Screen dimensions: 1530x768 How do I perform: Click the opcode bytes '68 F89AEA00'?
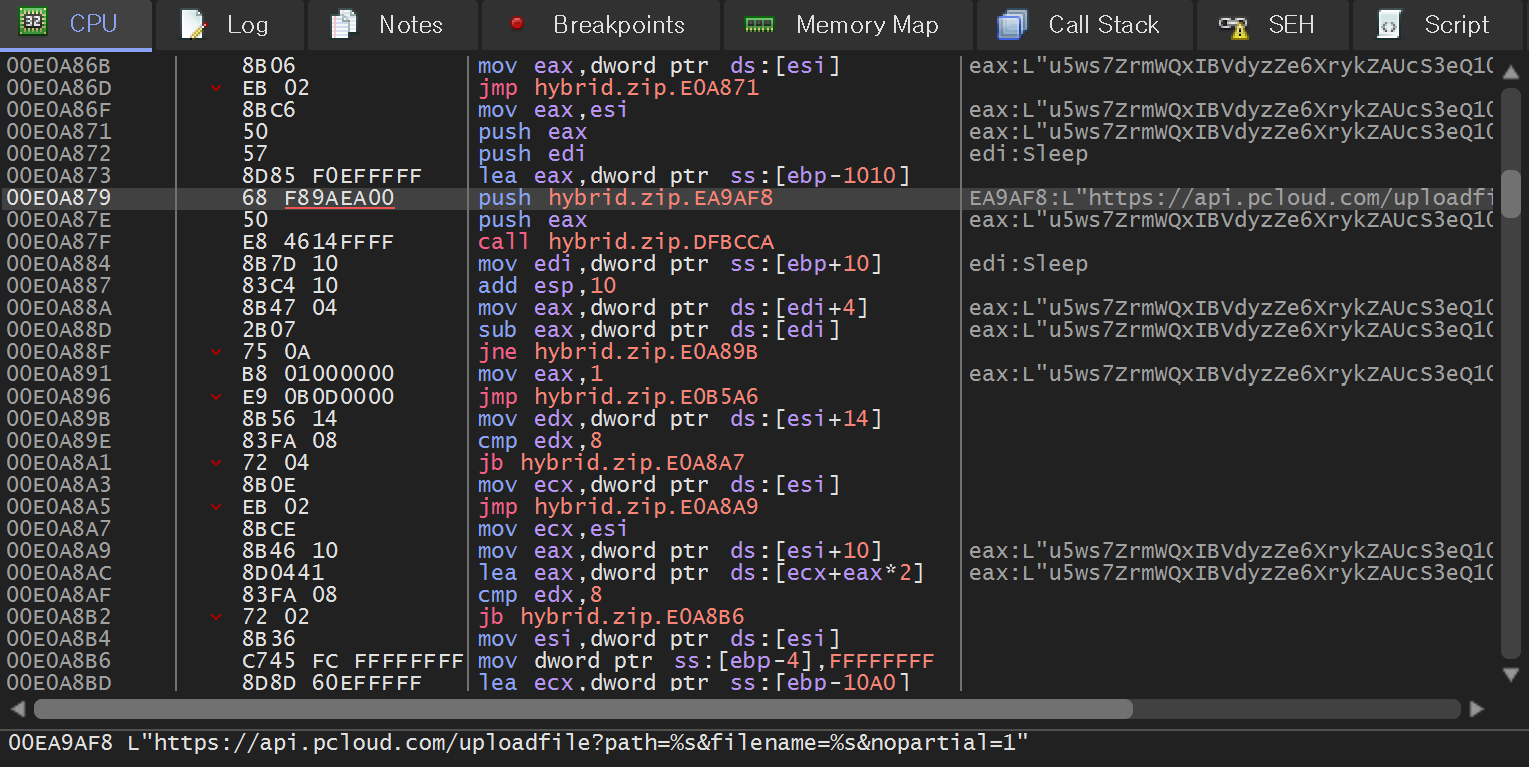(x=318, y=198)
